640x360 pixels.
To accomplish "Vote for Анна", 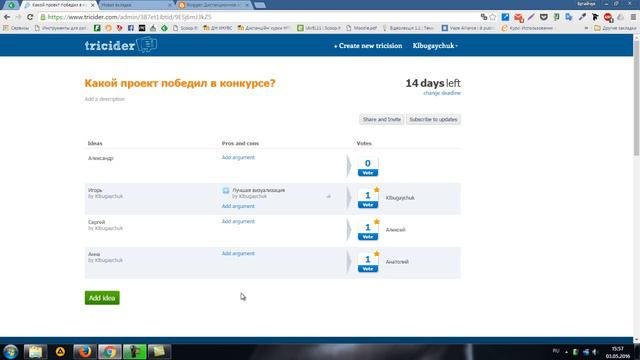I will (x=368, y=269).
